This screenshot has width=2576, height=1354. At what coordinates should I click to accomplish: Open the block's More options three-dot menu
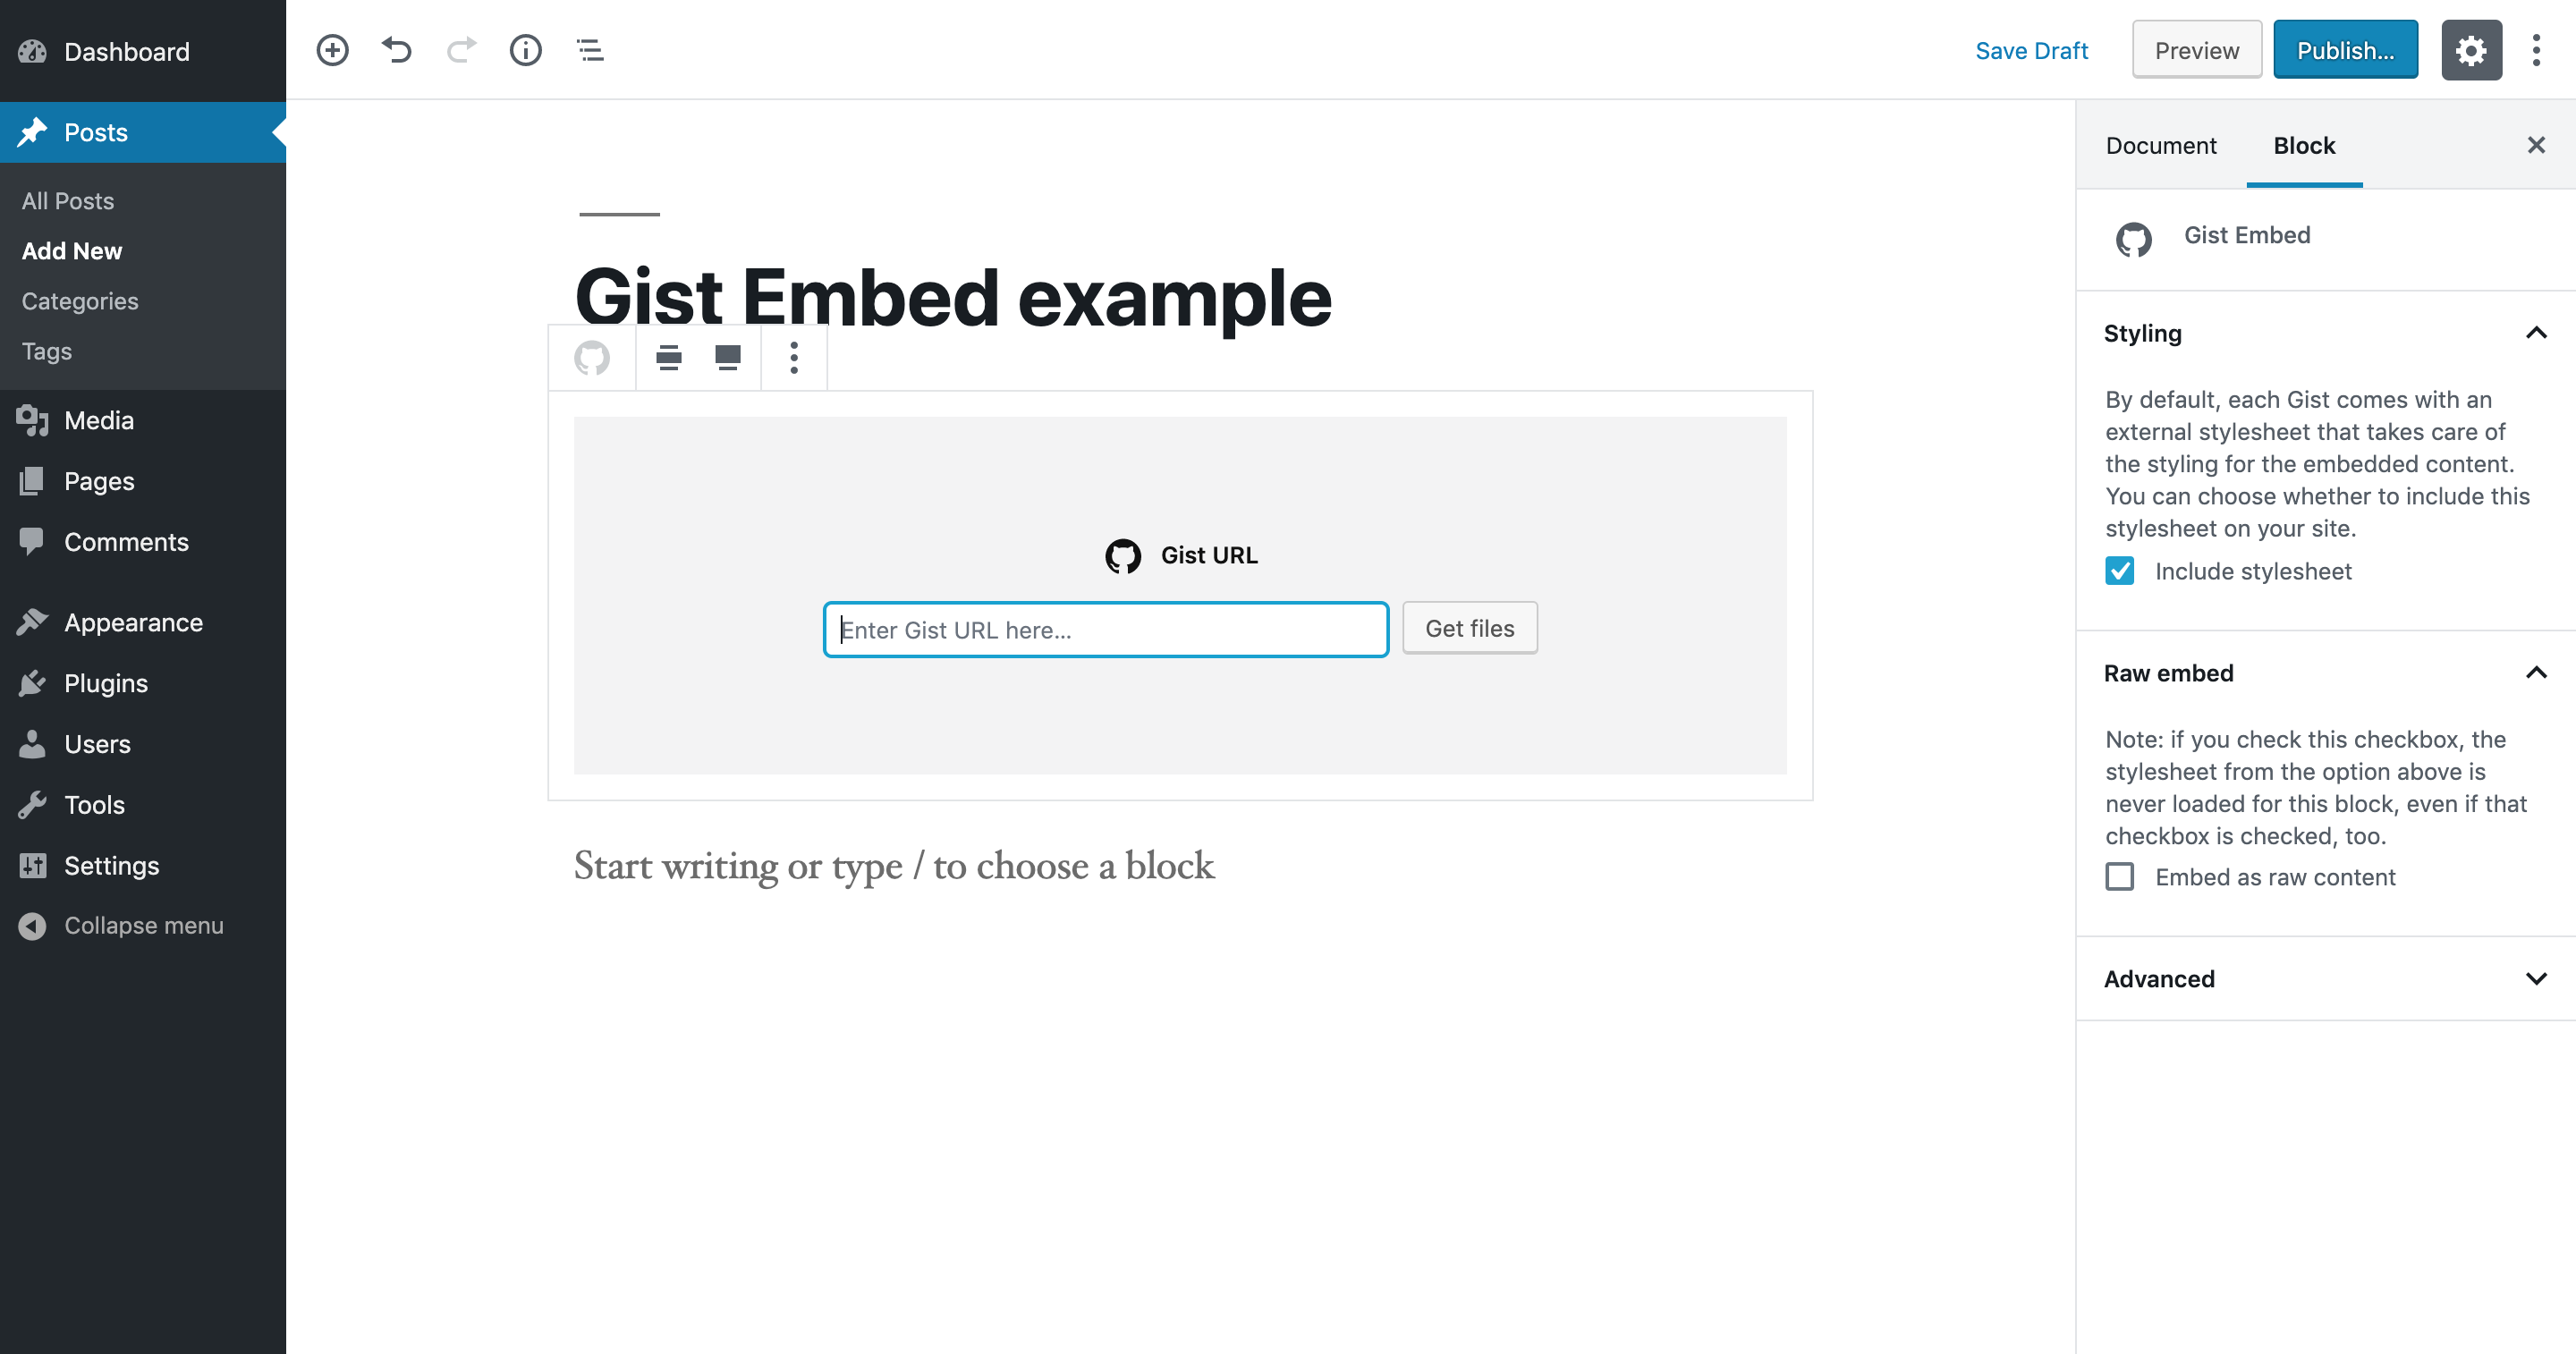point(794,357)
